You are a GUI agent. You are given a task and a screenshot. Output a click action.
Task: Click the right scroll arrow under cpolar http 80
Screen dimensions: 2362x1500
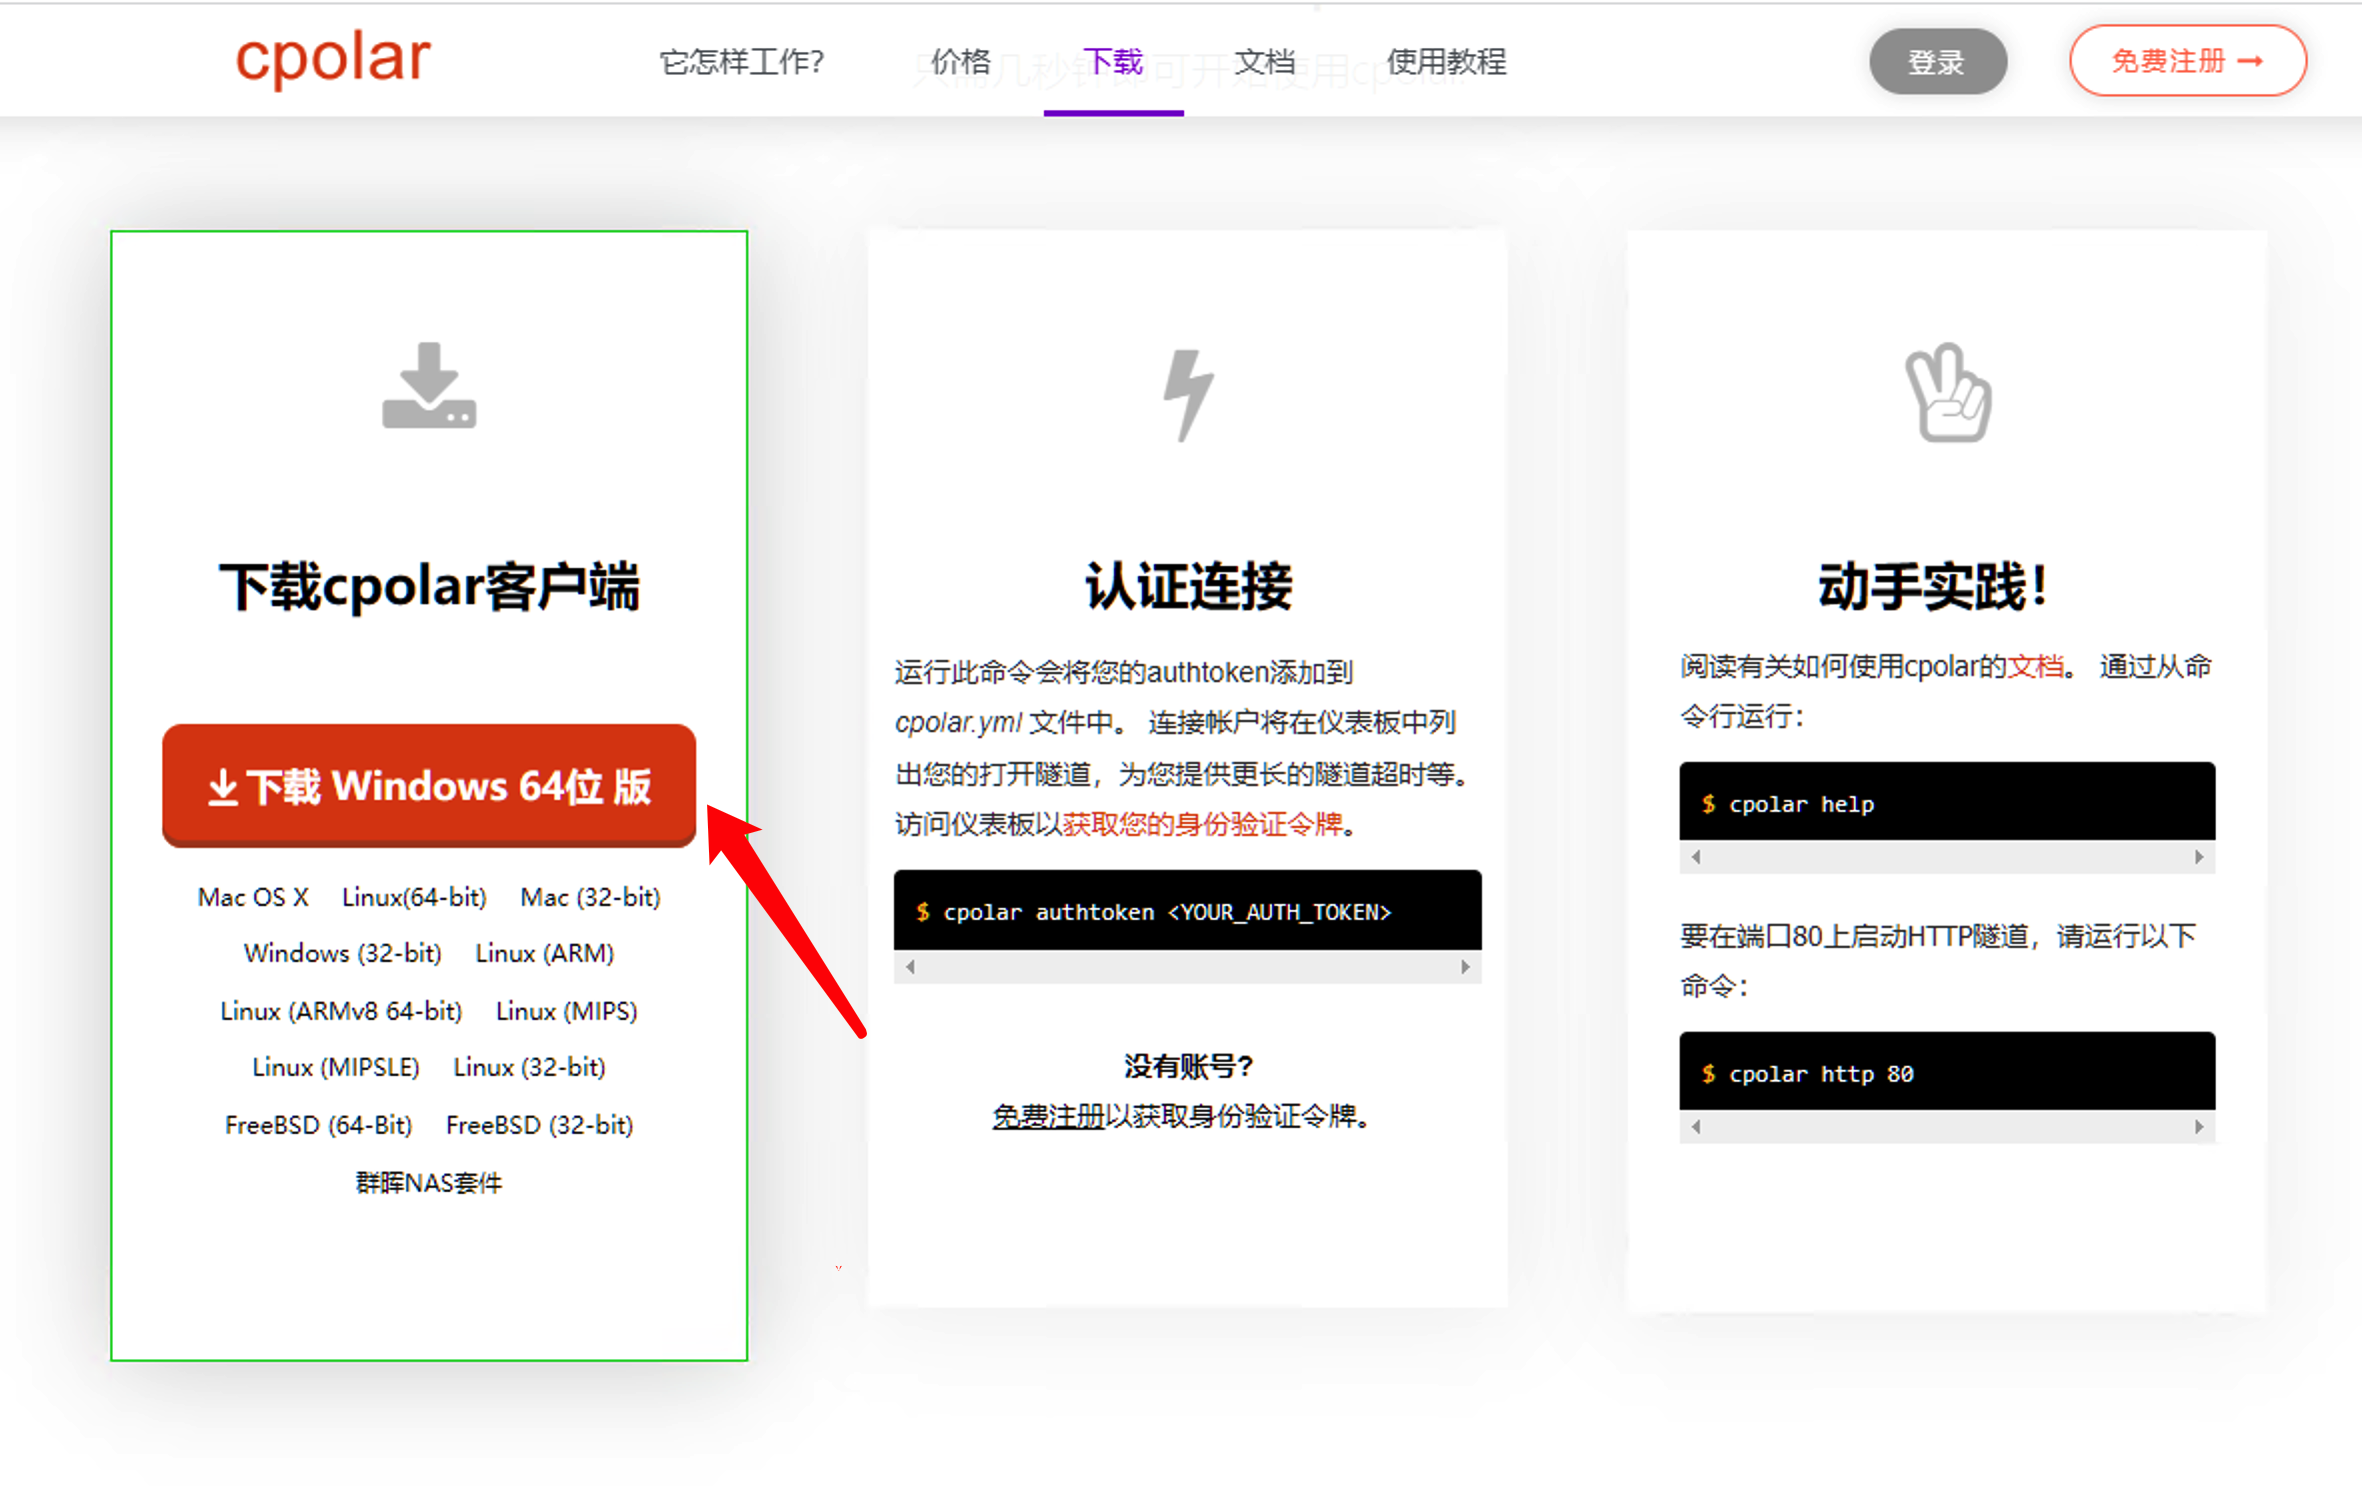pos(2198,1126)
